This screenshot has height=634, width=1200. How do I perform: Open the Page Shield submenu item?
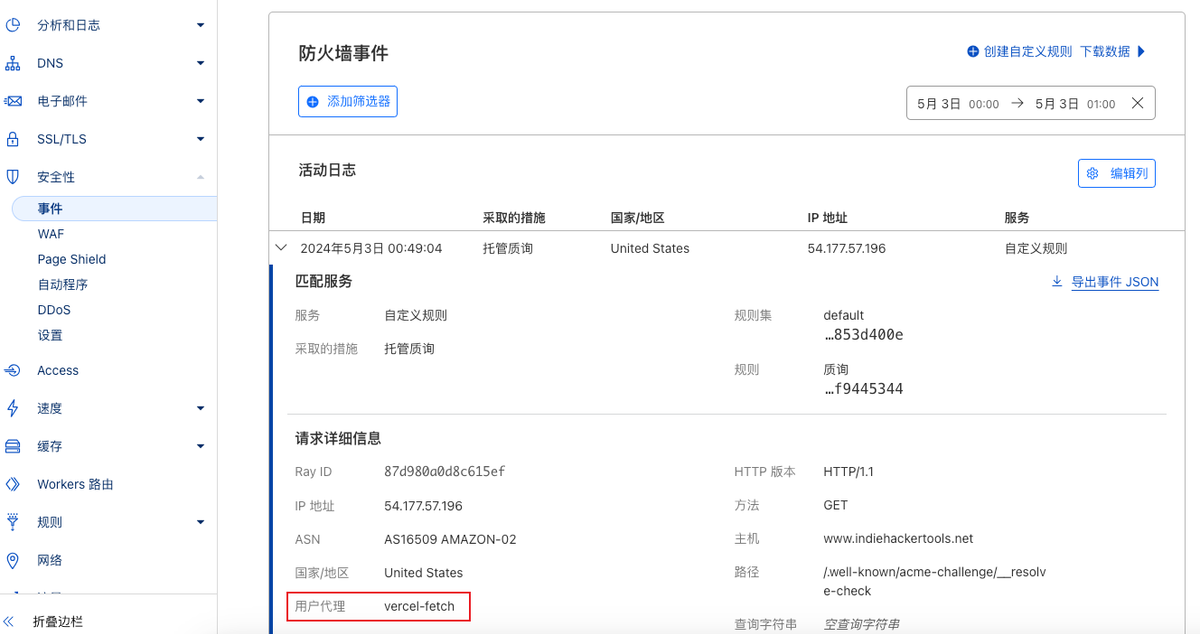[72, 259]
